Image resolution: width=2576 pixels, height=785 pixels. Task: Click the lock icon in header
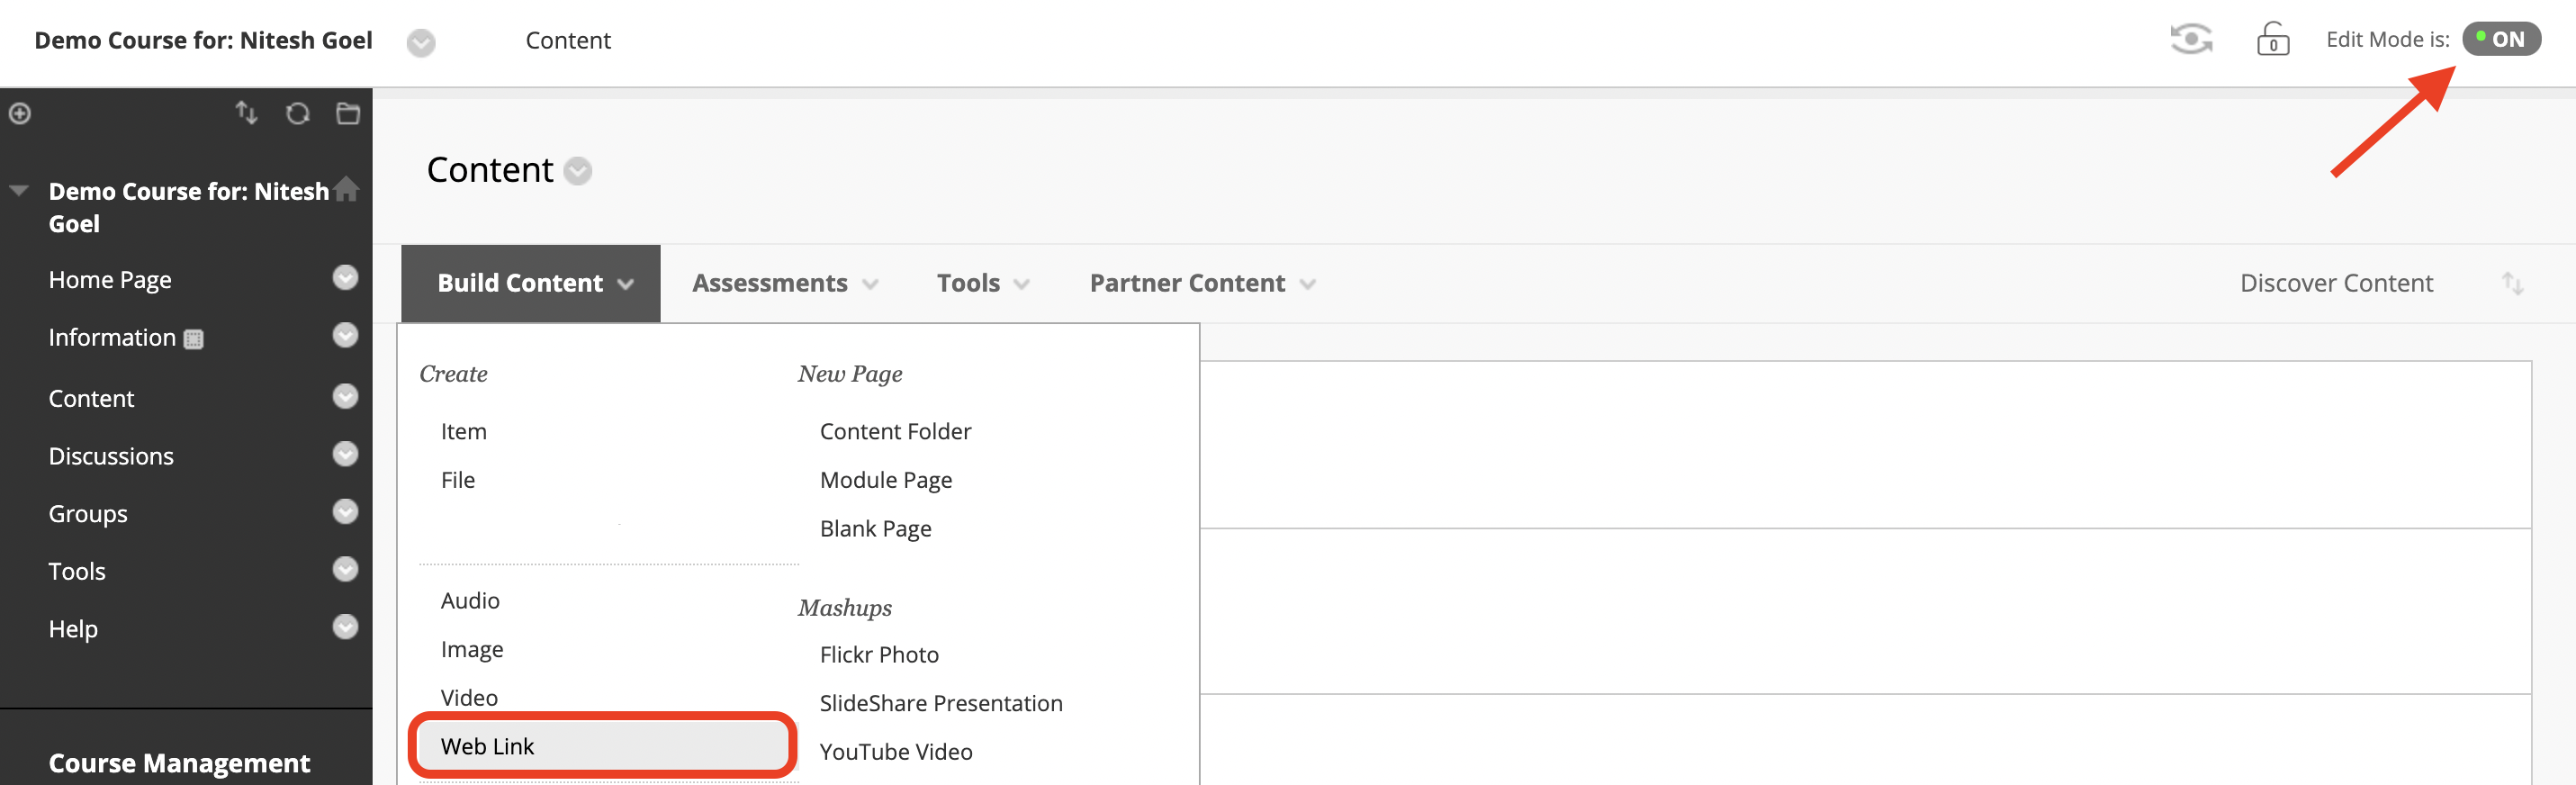[x=2272, y=39]
